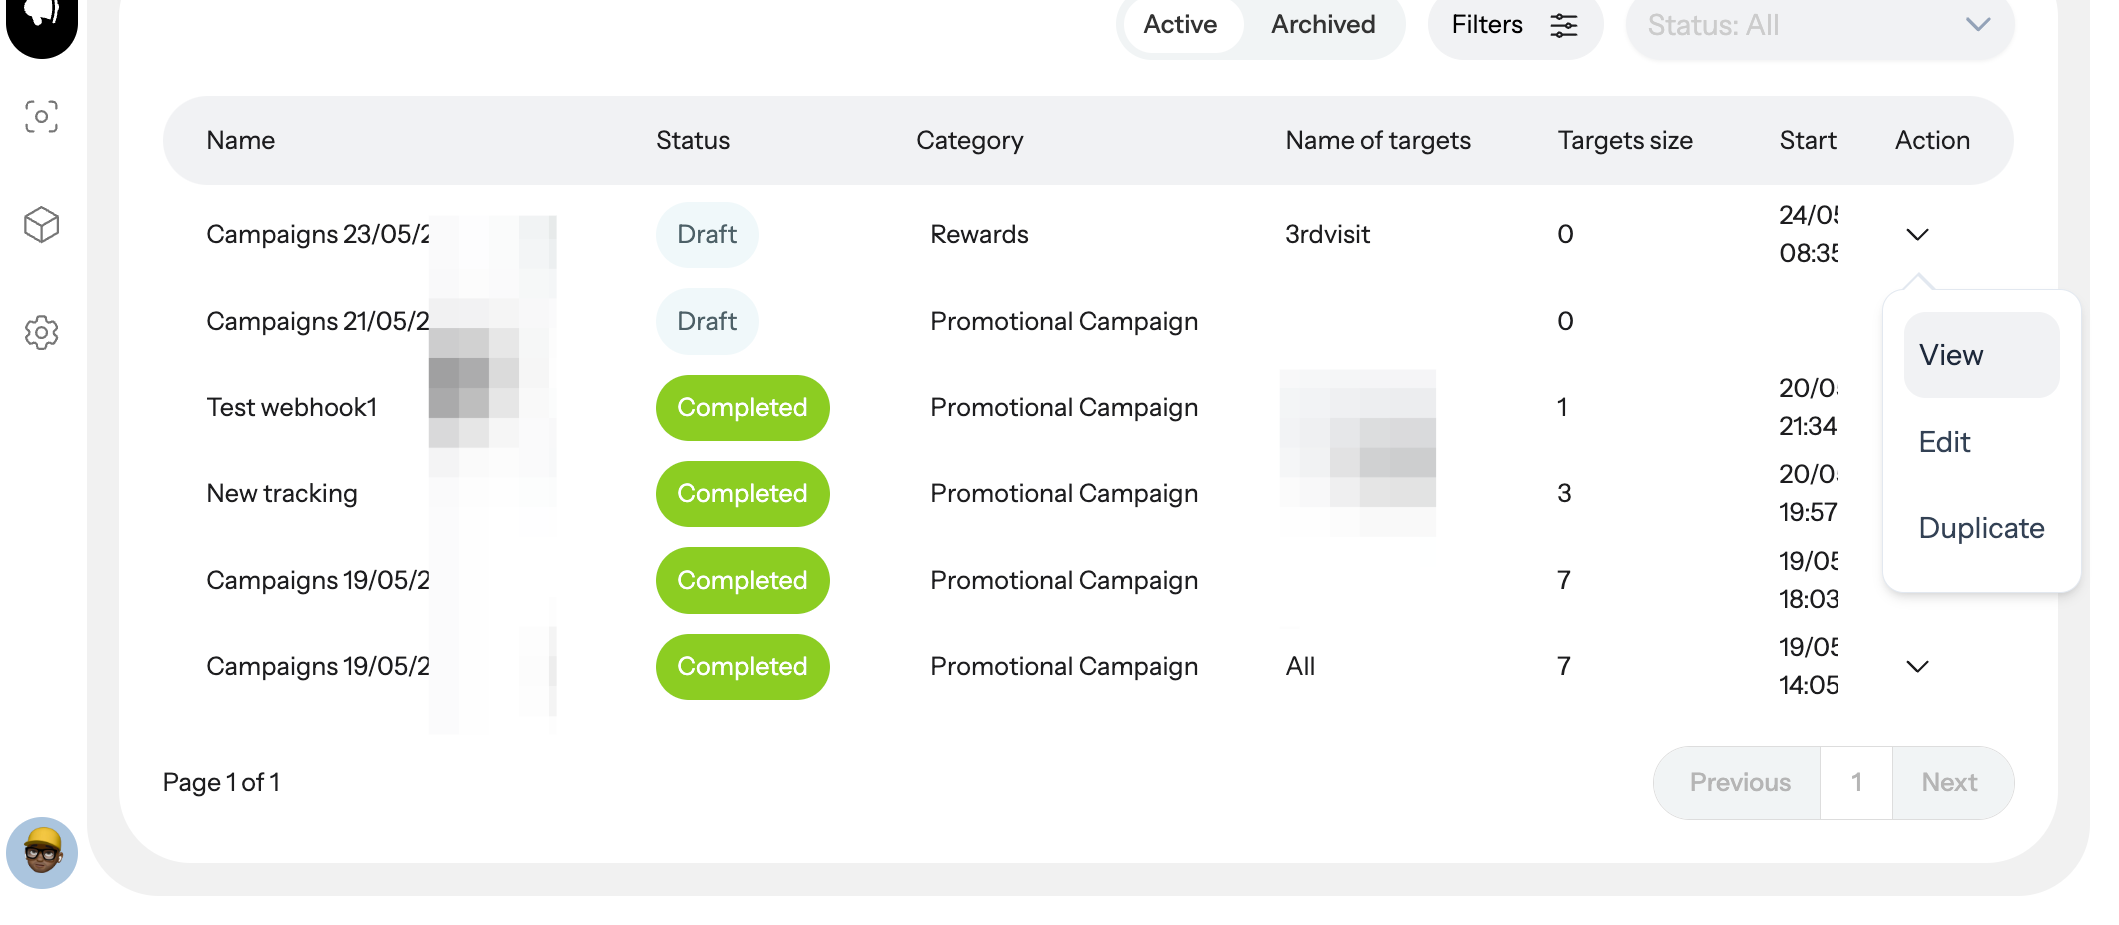Expand action chevron for last campaign row
Image resolution: width=2119 pixels, height=925 pixels.
point(1917,667)
